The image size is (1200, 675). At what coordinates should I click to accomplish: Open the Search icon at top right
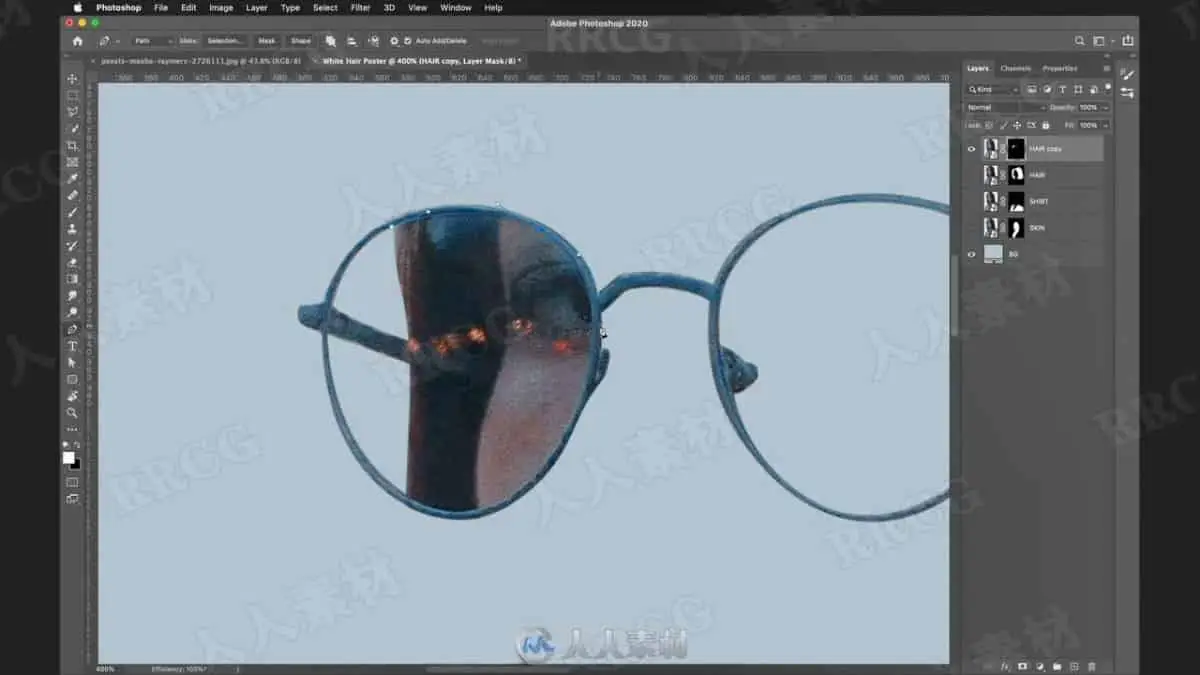(x=1079, y=41)
